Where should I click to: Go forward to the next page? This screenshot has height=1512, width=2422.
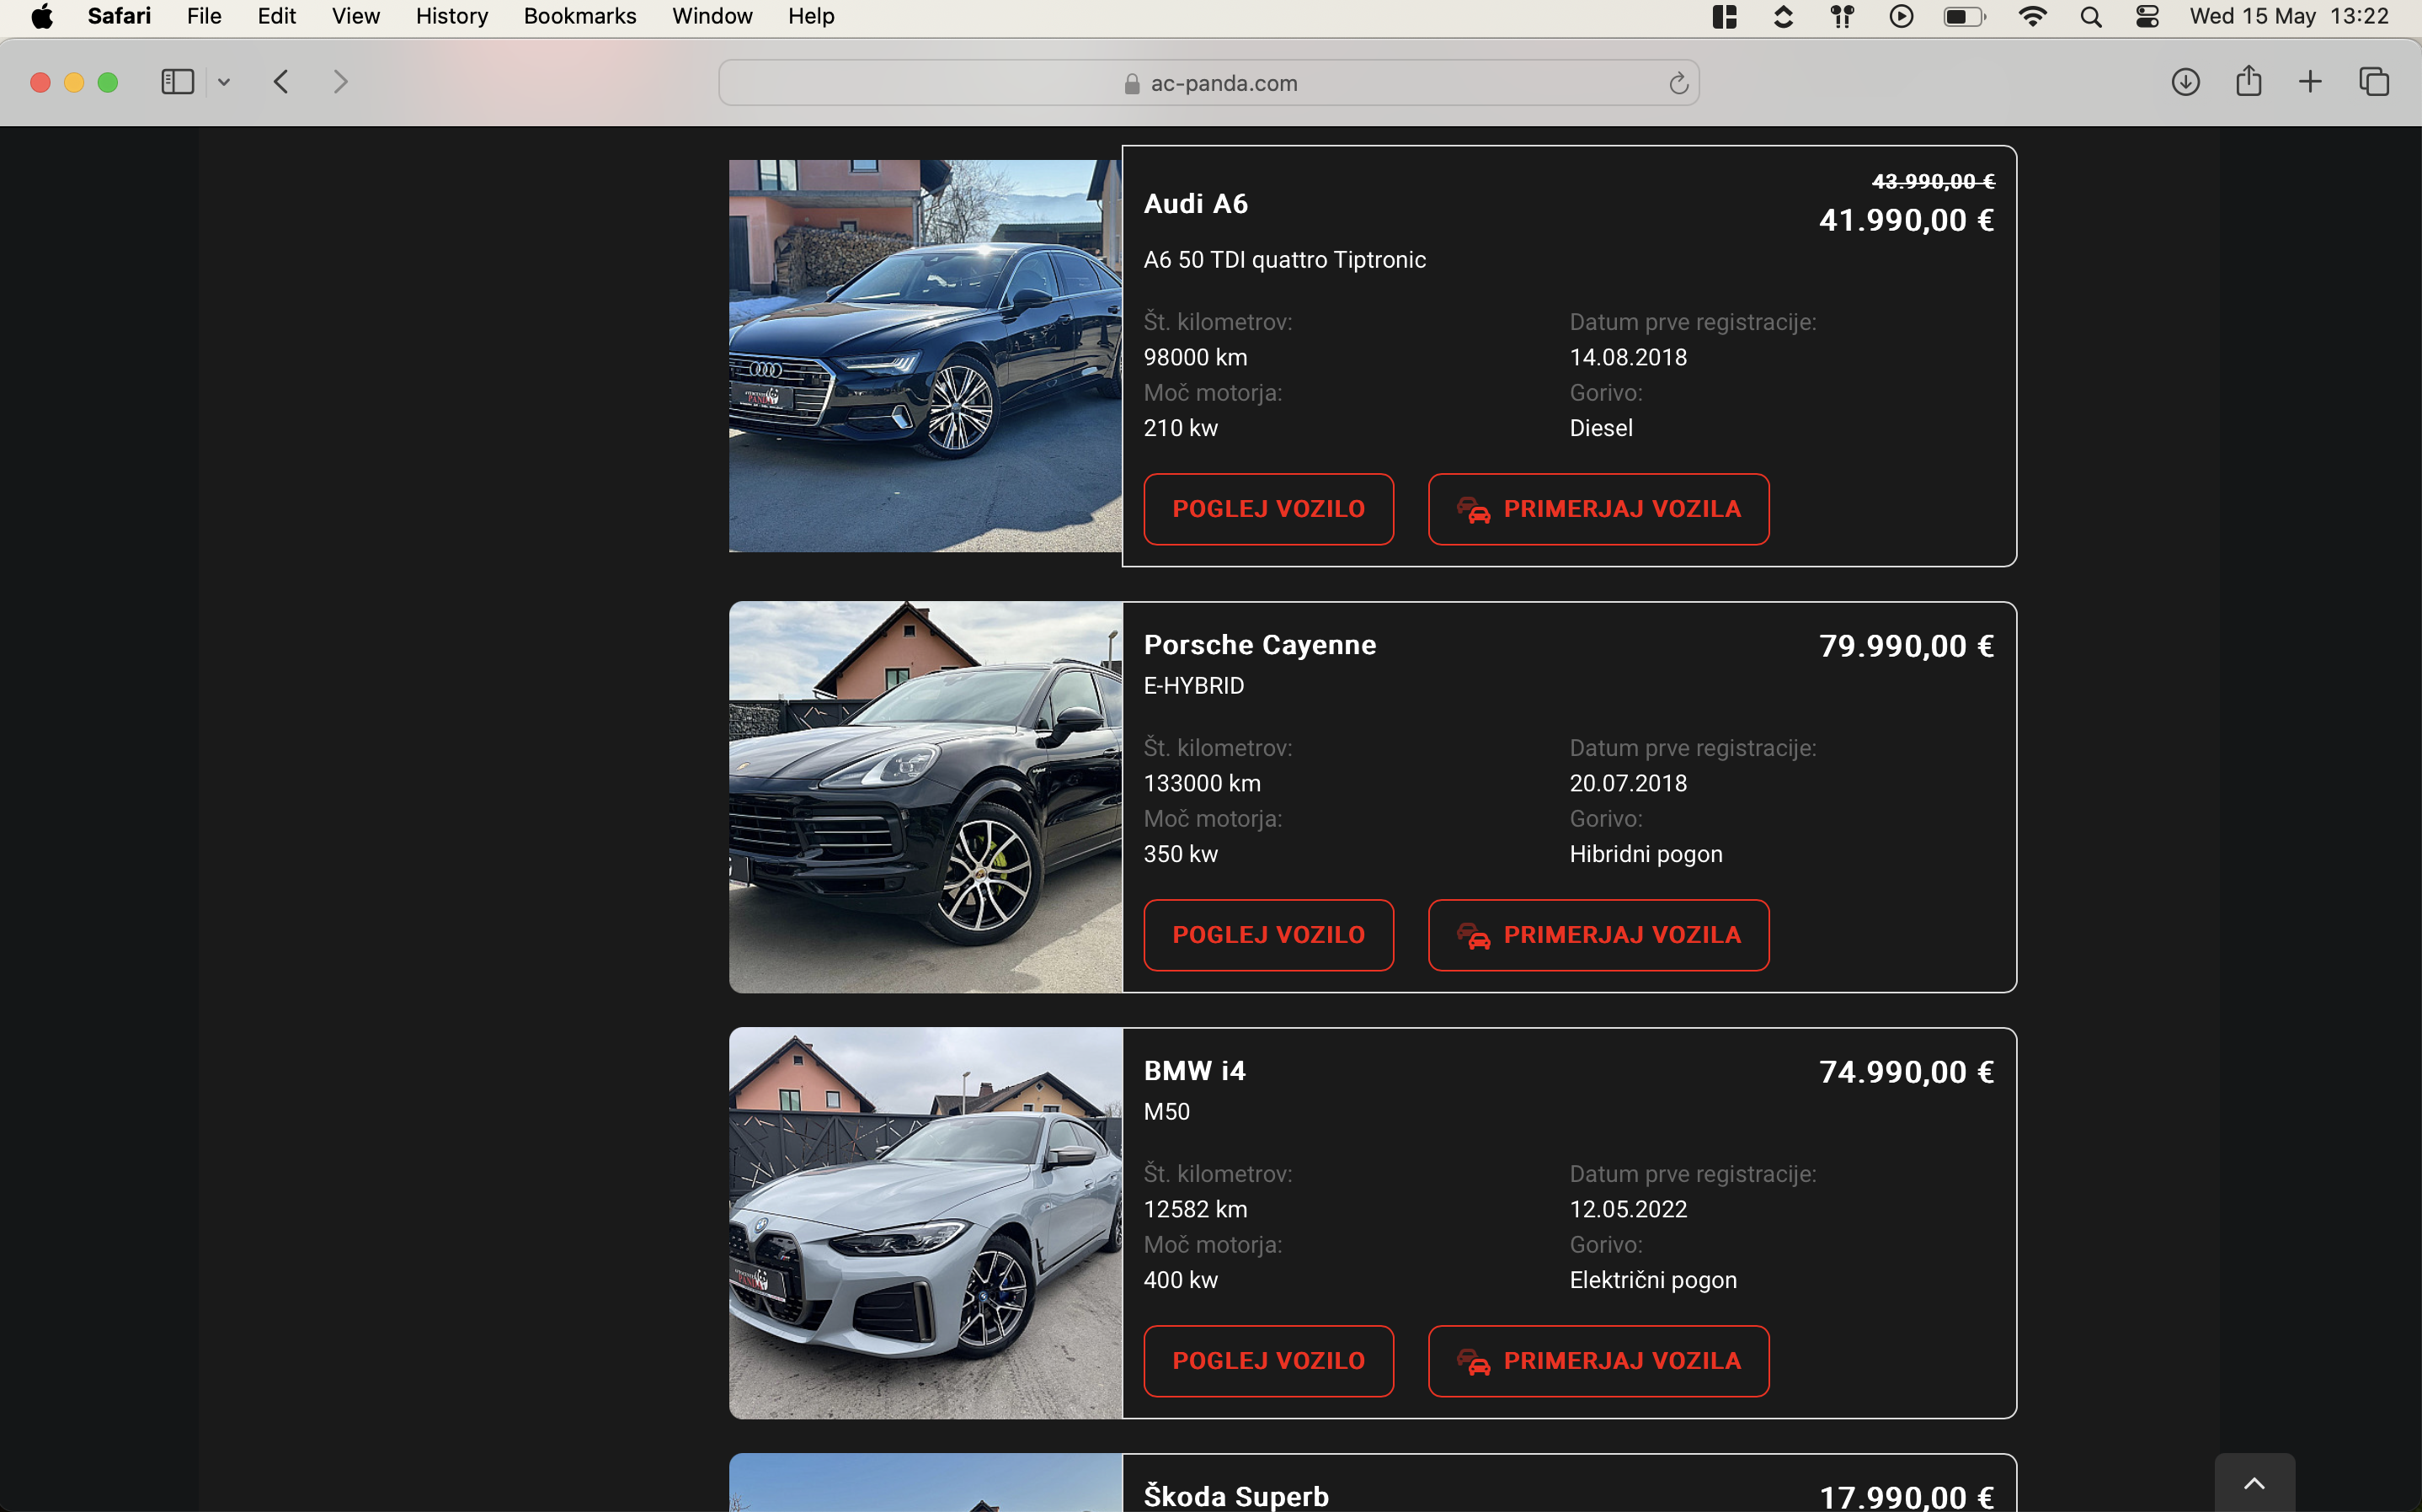(x=340, y=82)
